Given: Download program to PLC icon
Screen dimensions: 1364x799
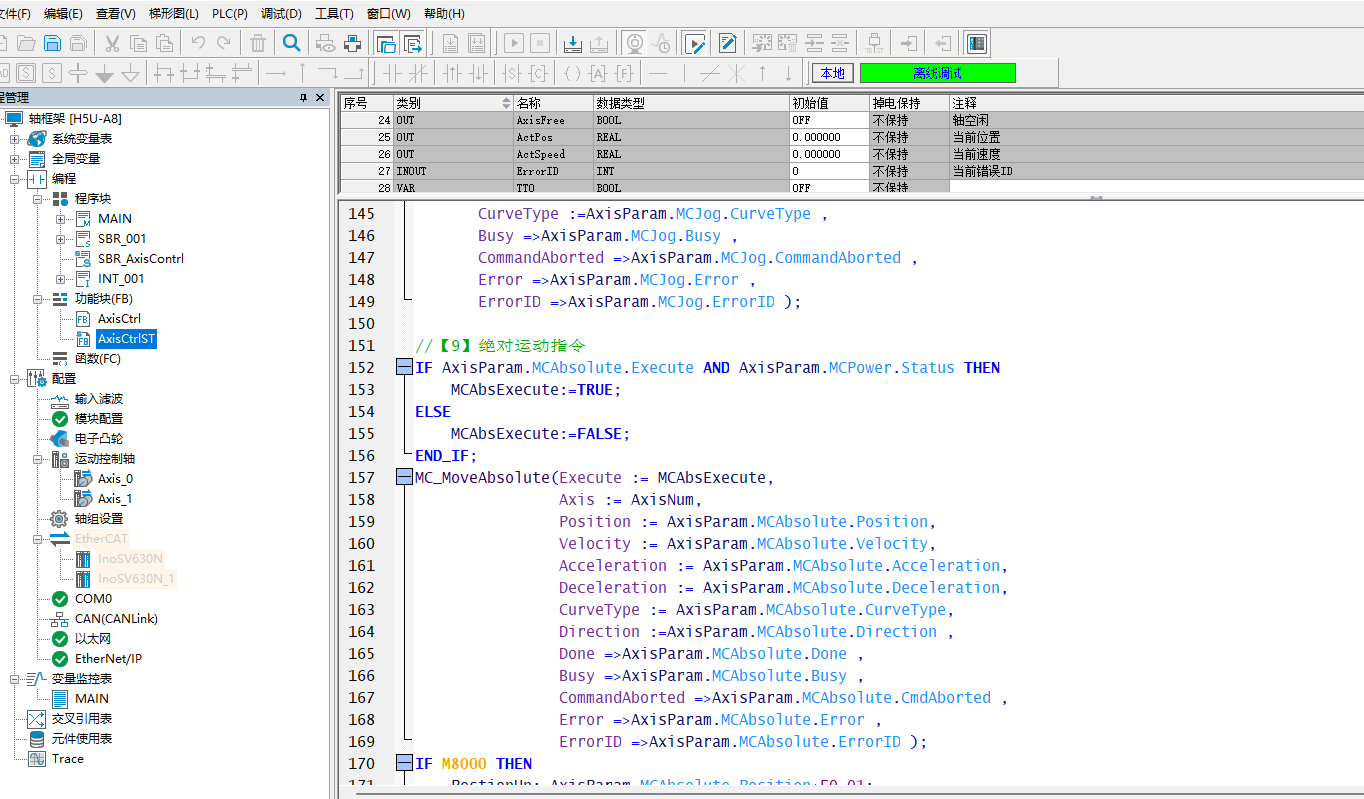Looking at the screenshot, I should (573, 43).
